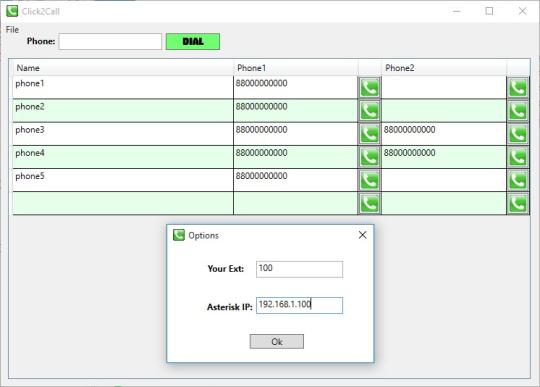Click empty Phone2 cell in phone1 row
The image size is (540, 387).
pos(444,87)
